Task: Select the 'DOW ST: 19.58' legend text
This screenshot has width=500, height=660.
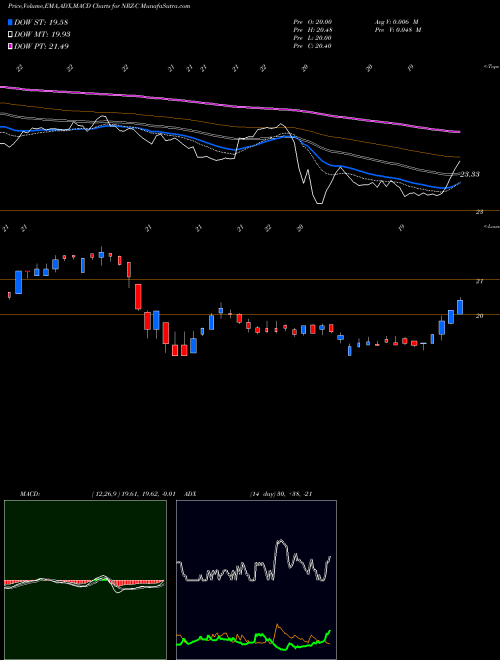Action: tap(41, 22)
